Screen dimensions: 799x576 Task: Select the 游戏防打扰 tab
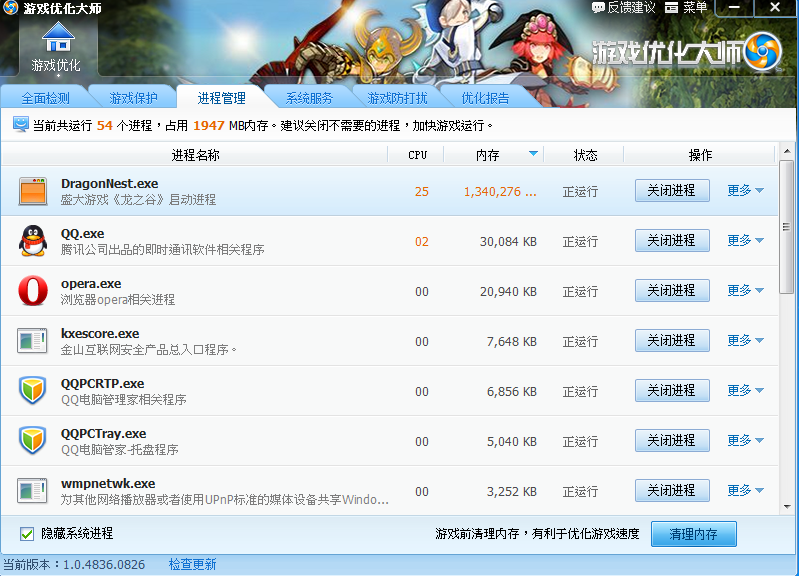pyautogui.click(x=397, y=98)
